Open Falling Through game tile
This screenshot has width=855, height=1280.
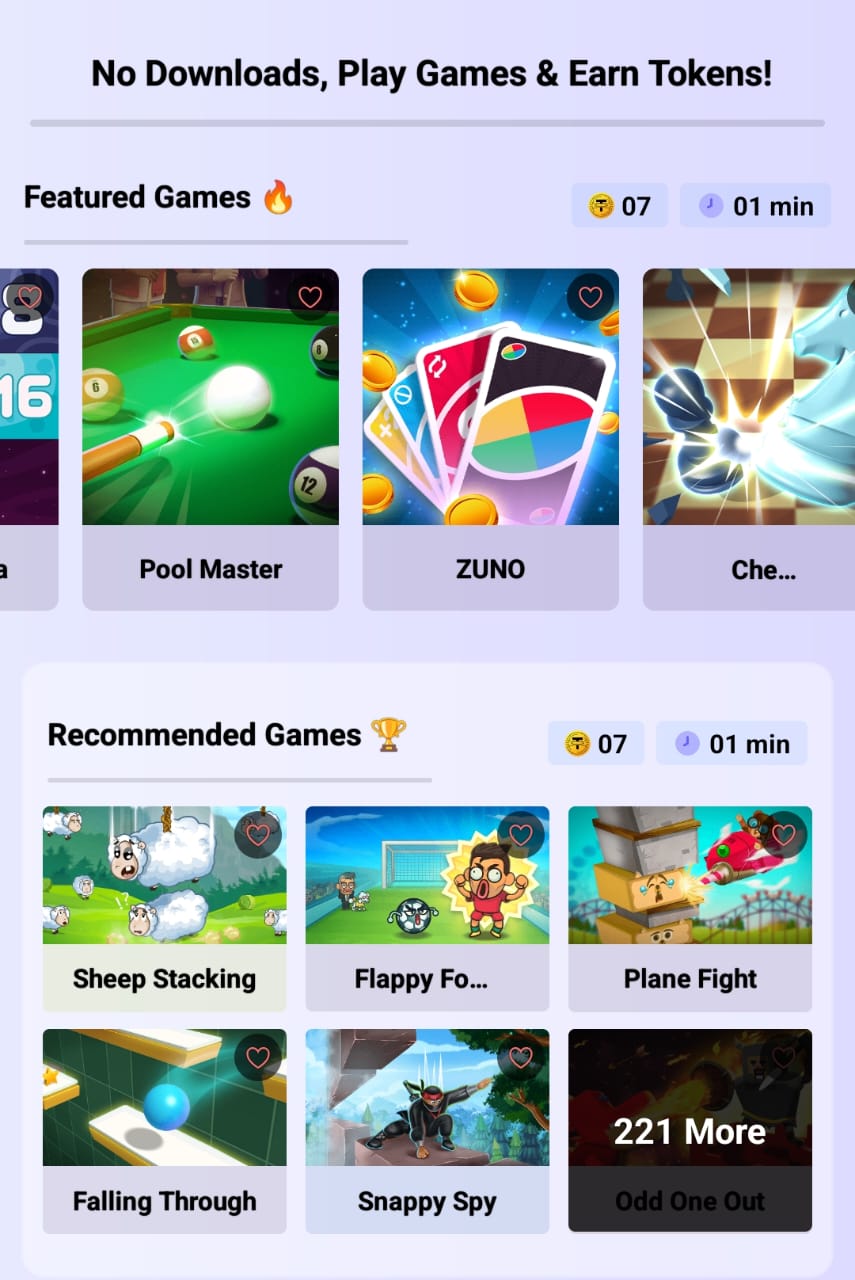click(164, 1131)
